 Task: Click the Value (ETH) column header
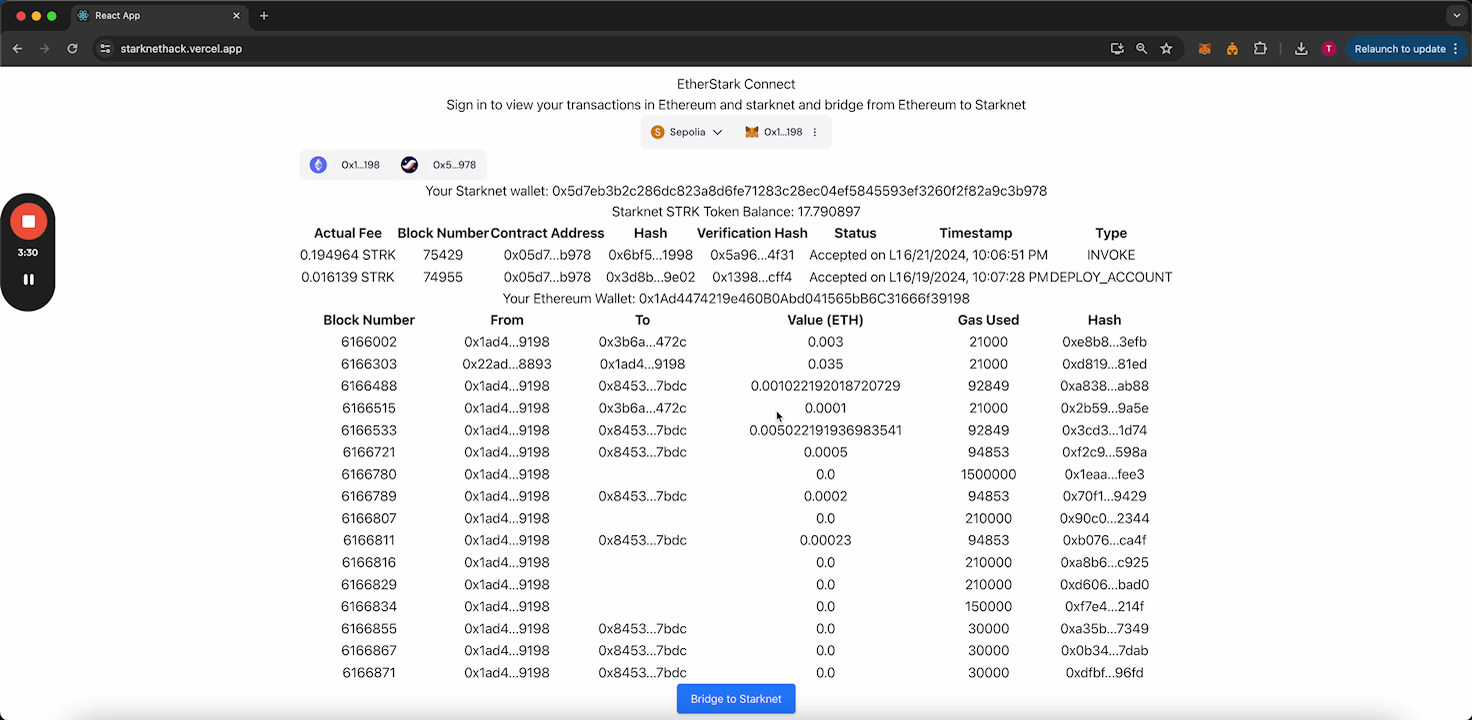click(825, 320)
